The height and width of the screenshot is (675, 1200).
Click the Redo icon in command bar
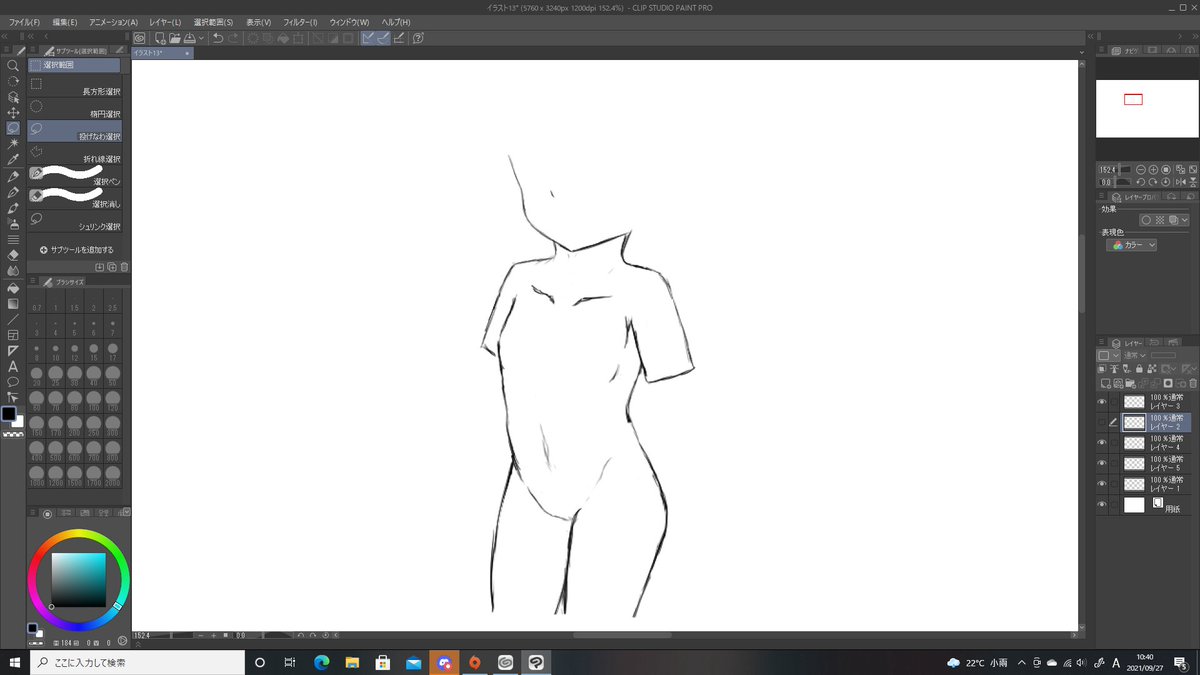click(233, 38)
